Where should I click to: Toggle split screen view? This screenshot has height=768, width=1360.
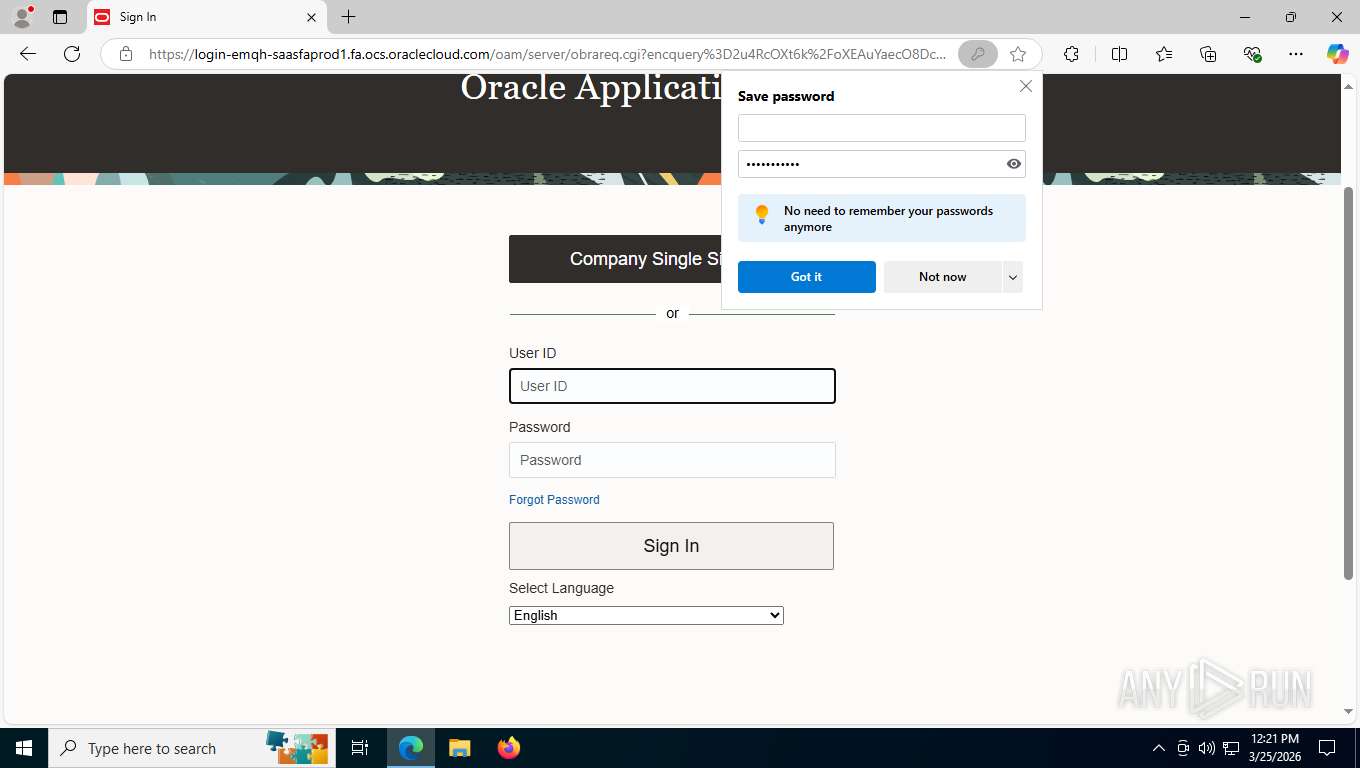coord(1119,54)
